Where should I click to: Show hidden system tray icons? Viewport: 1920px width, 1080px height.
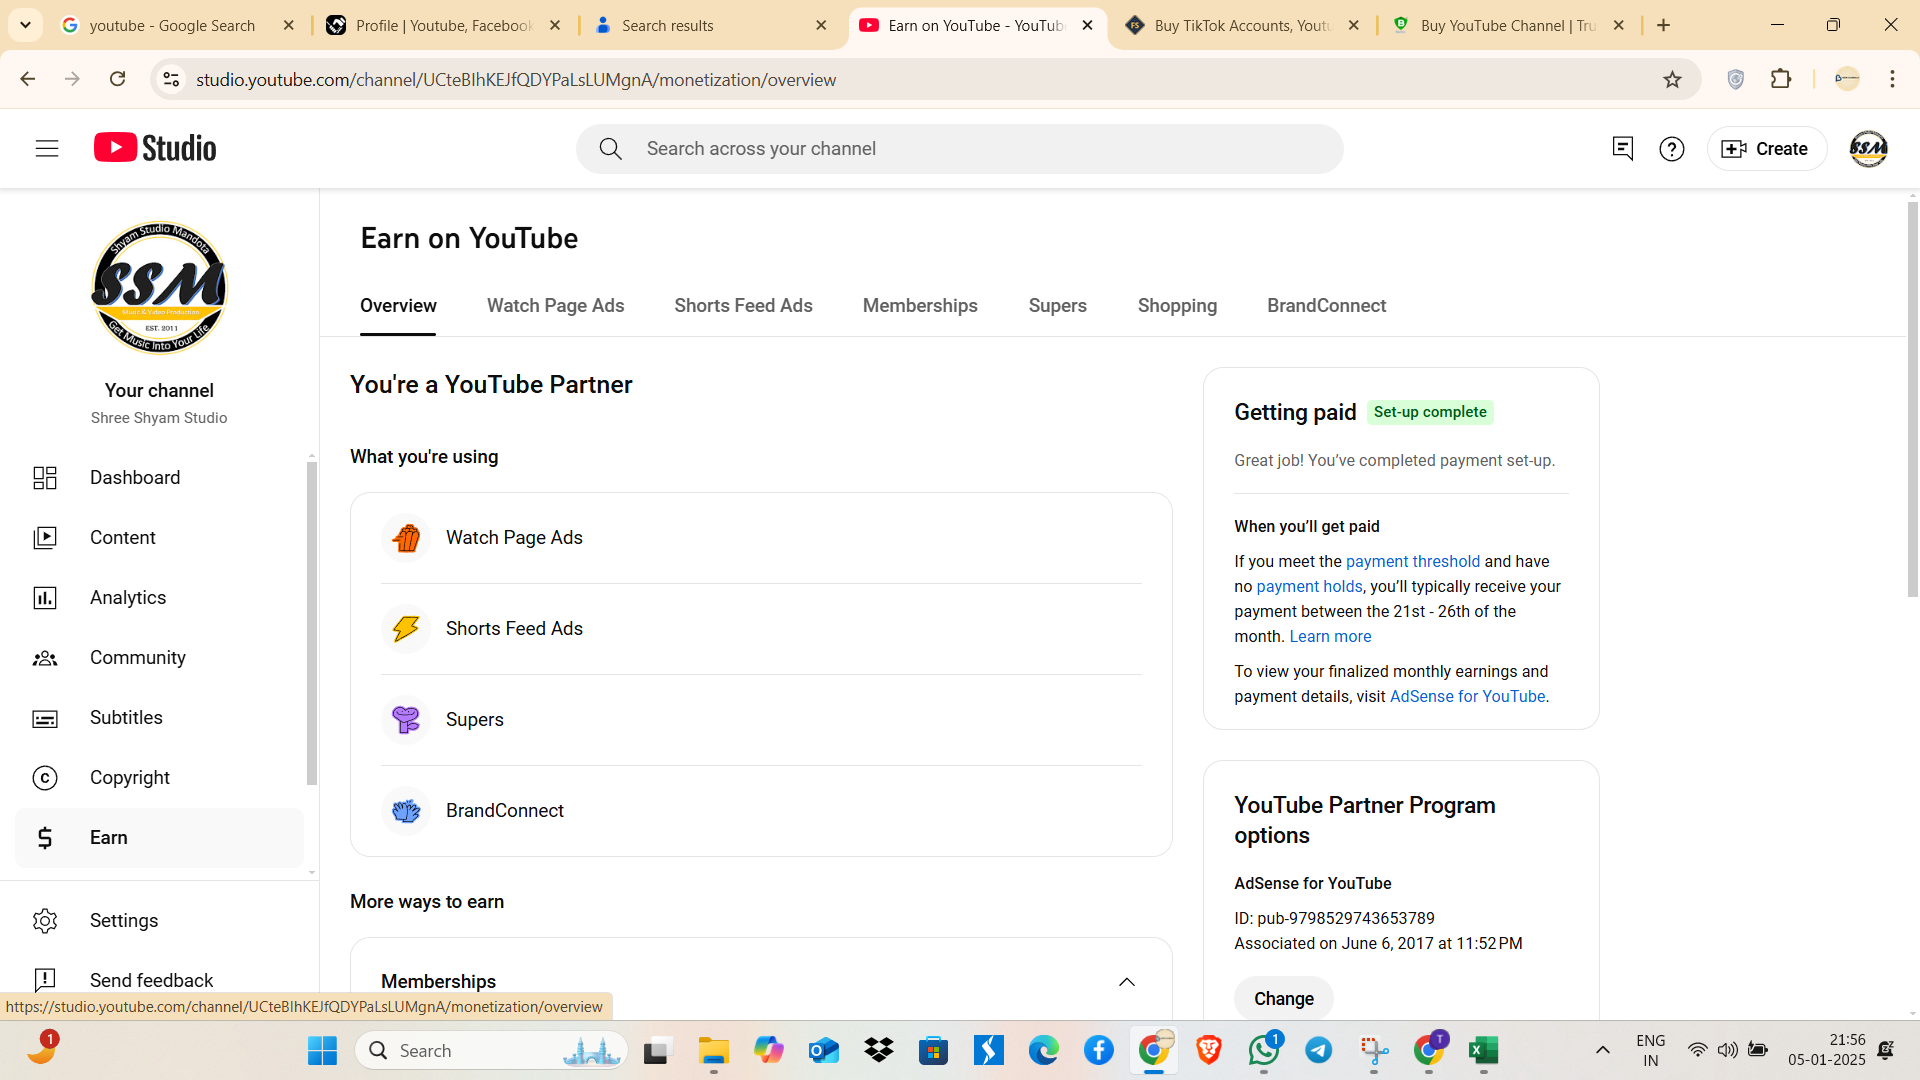click(x=1603, y=1050)
